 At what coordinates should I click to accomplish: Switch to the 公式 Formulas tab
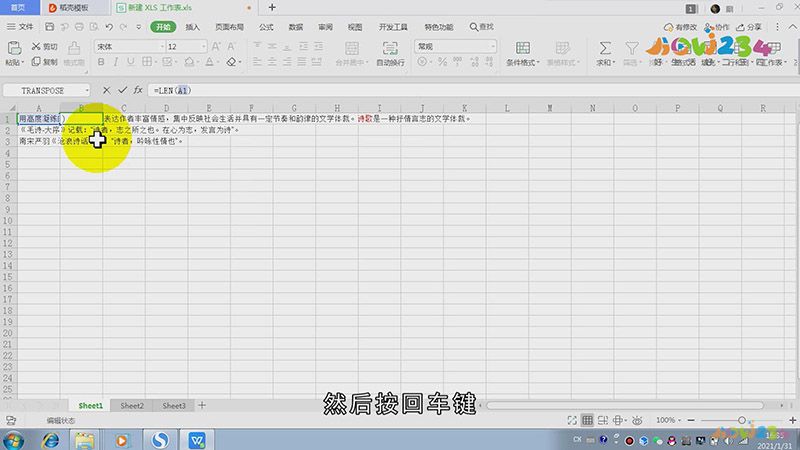(x=266, y=27)
